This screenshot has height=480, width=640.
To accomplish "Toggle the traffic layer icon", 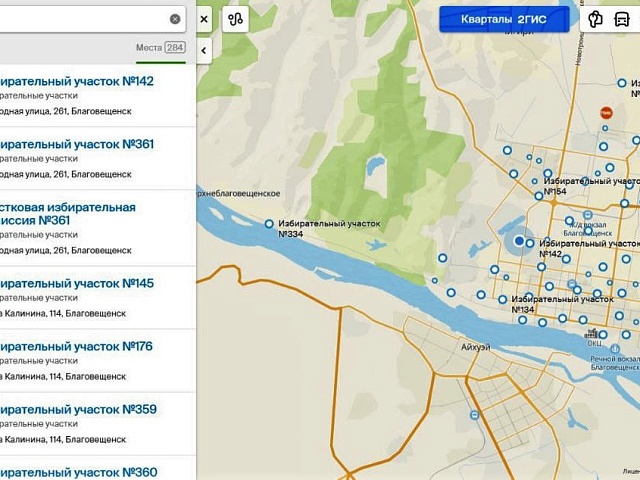I will (596, 19).
